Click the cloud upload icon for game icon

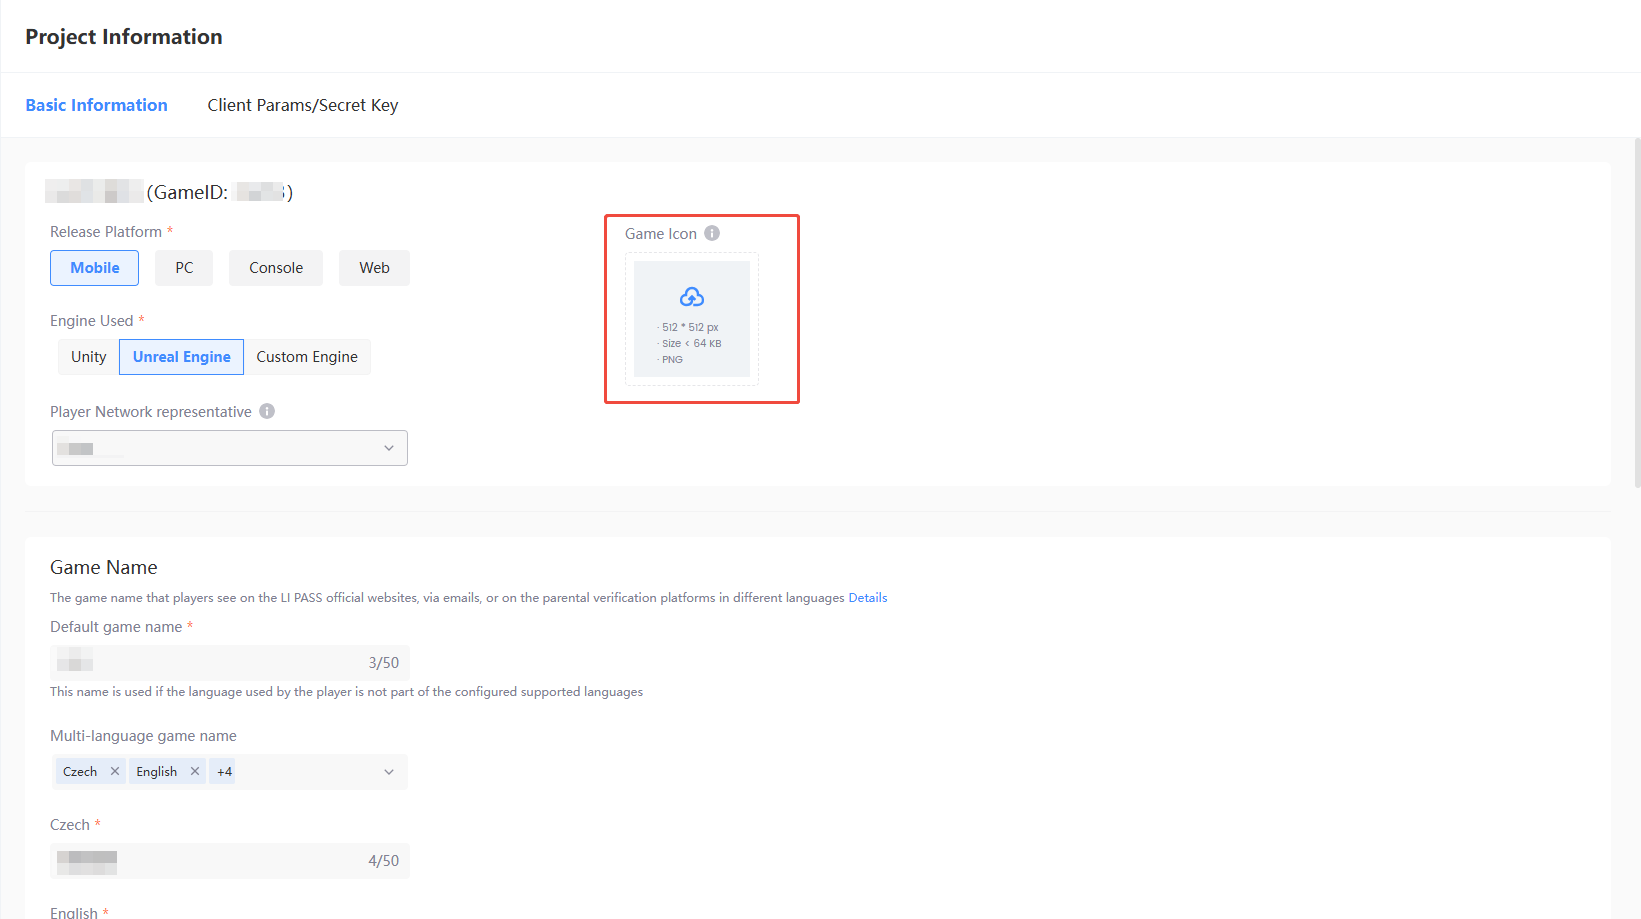[692, 297]
